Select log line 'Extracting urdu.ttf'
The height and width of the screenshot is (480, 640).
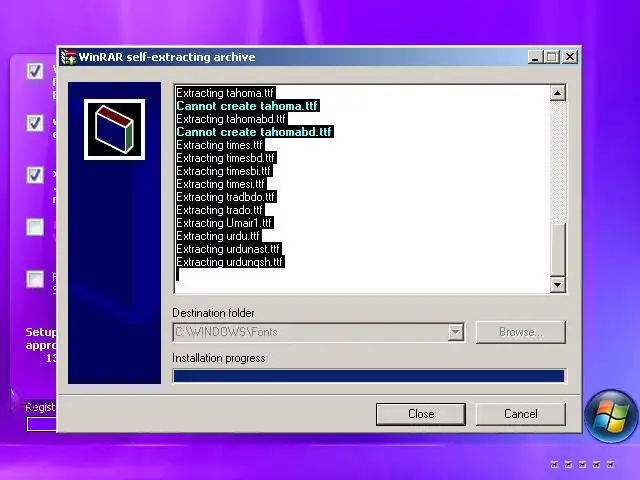(218, 236)
